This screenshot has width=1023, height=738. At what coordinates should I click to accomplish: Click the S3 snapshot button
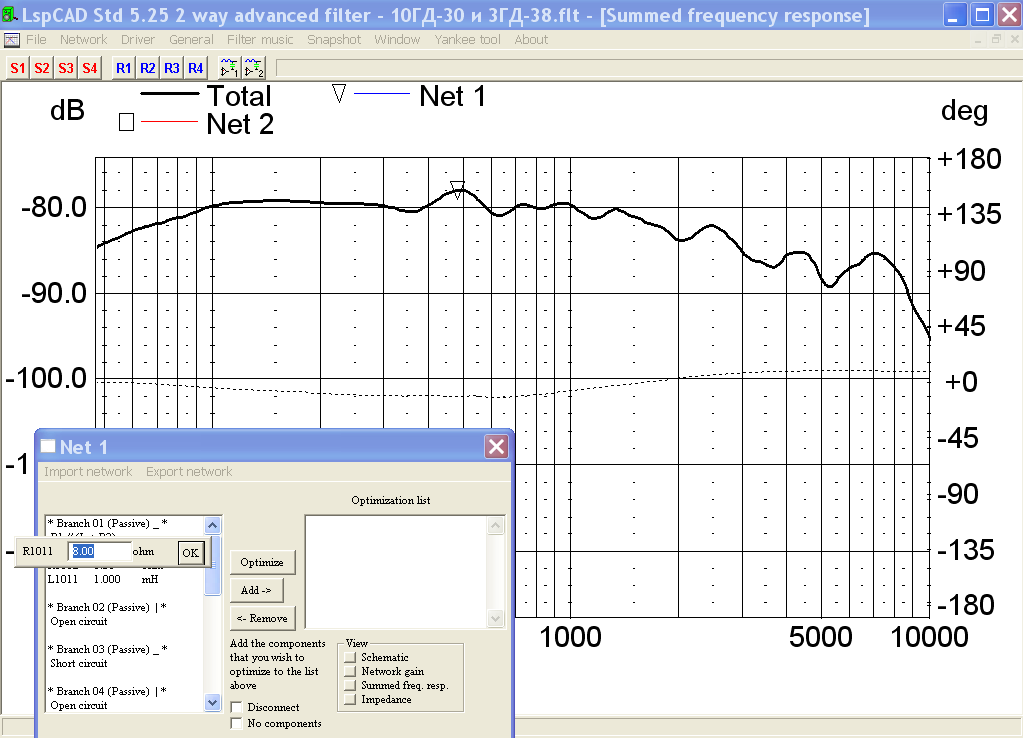(66, 68)
